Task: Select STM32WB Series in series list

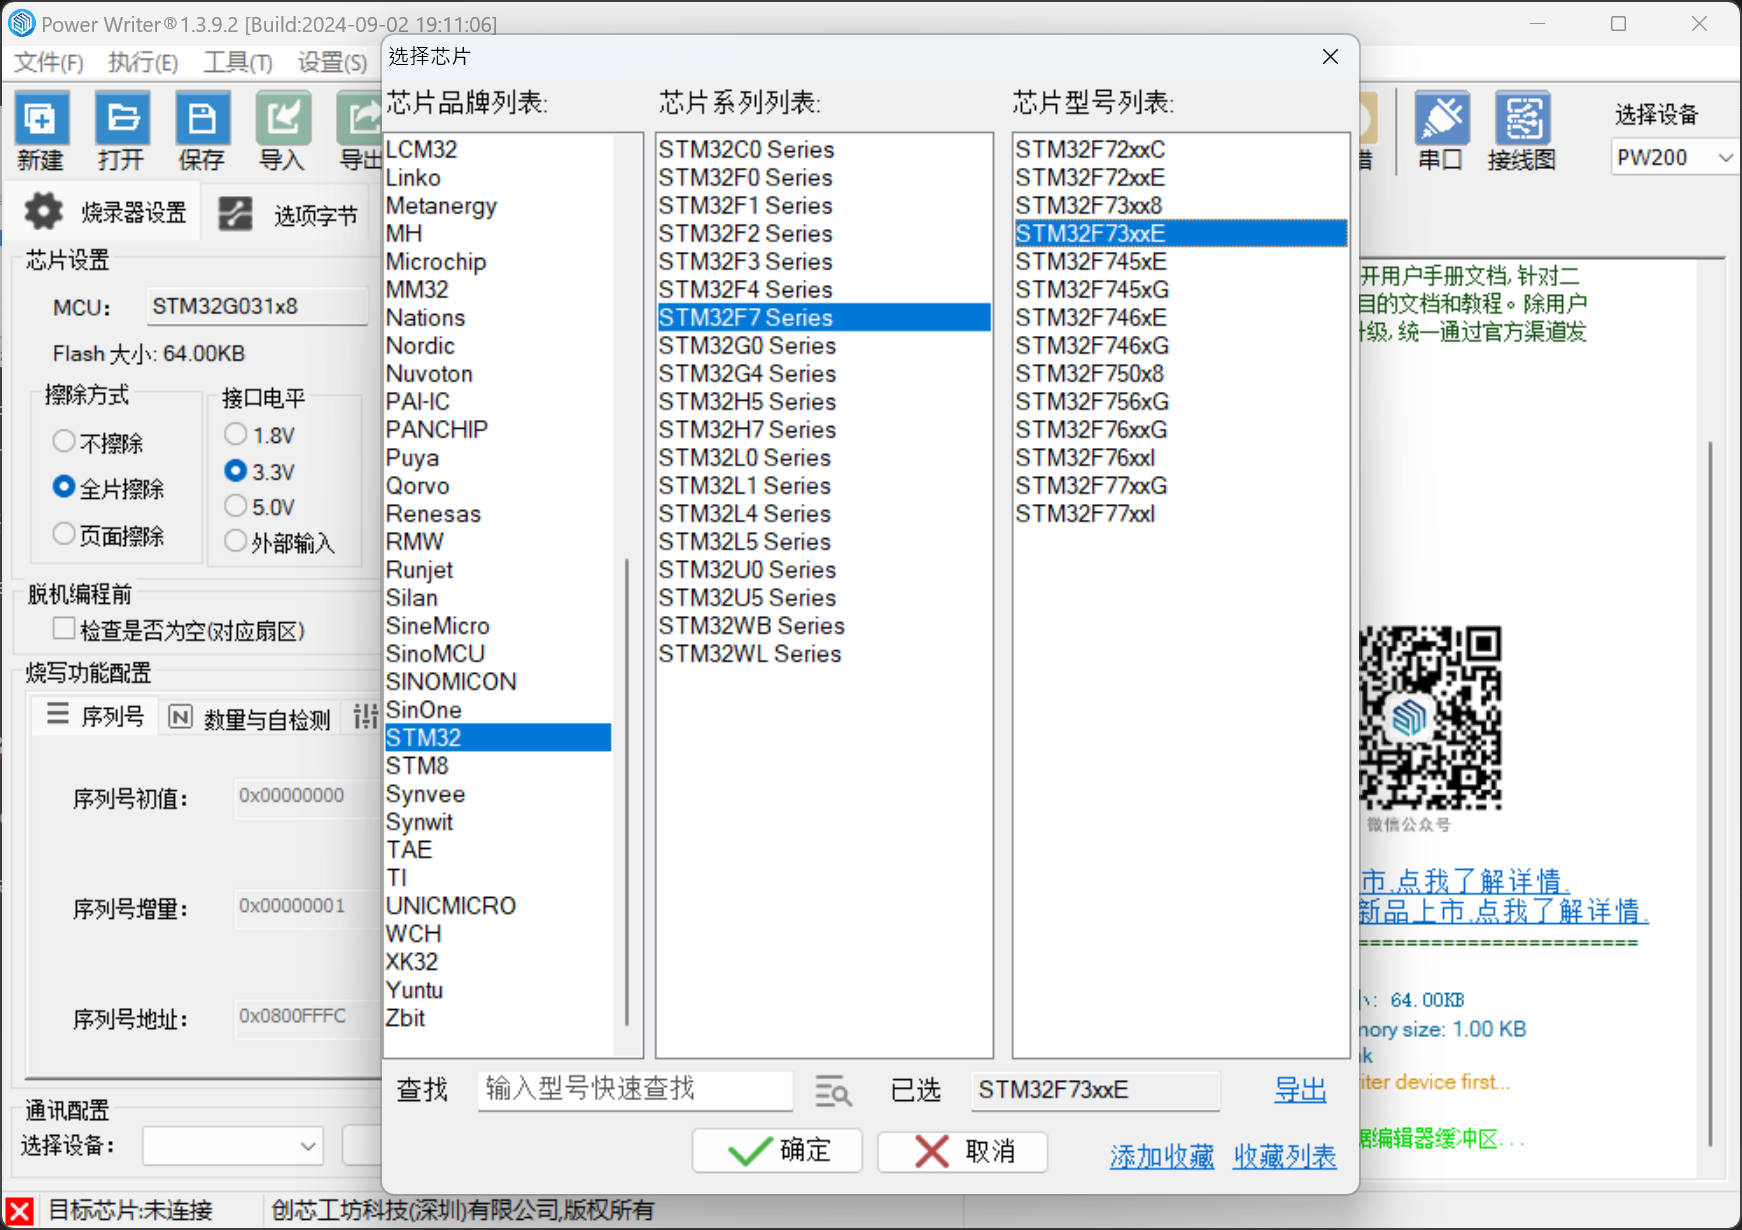Action: 824,626
